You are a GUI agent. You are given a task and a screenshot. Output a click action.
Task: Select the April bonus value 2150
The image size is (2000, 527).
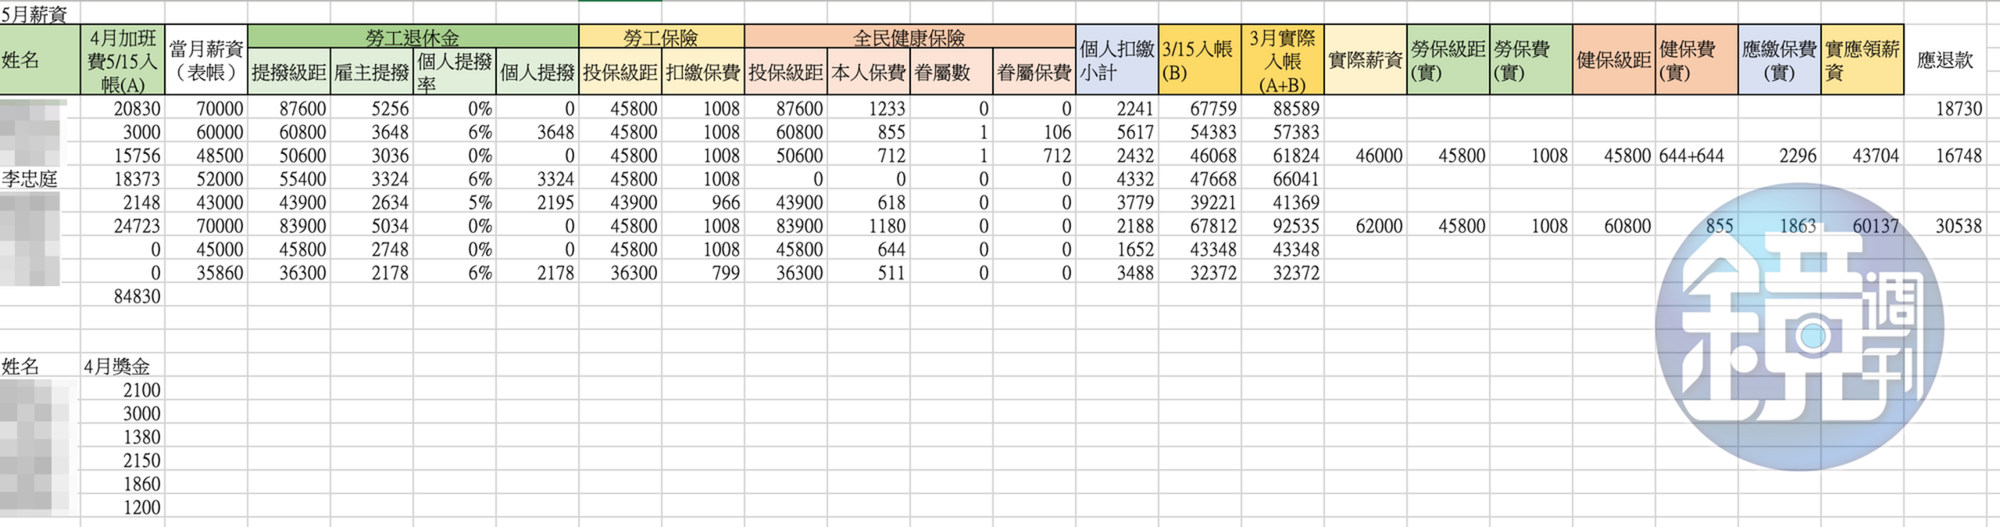pyautogui.click(x=123, y=460)
